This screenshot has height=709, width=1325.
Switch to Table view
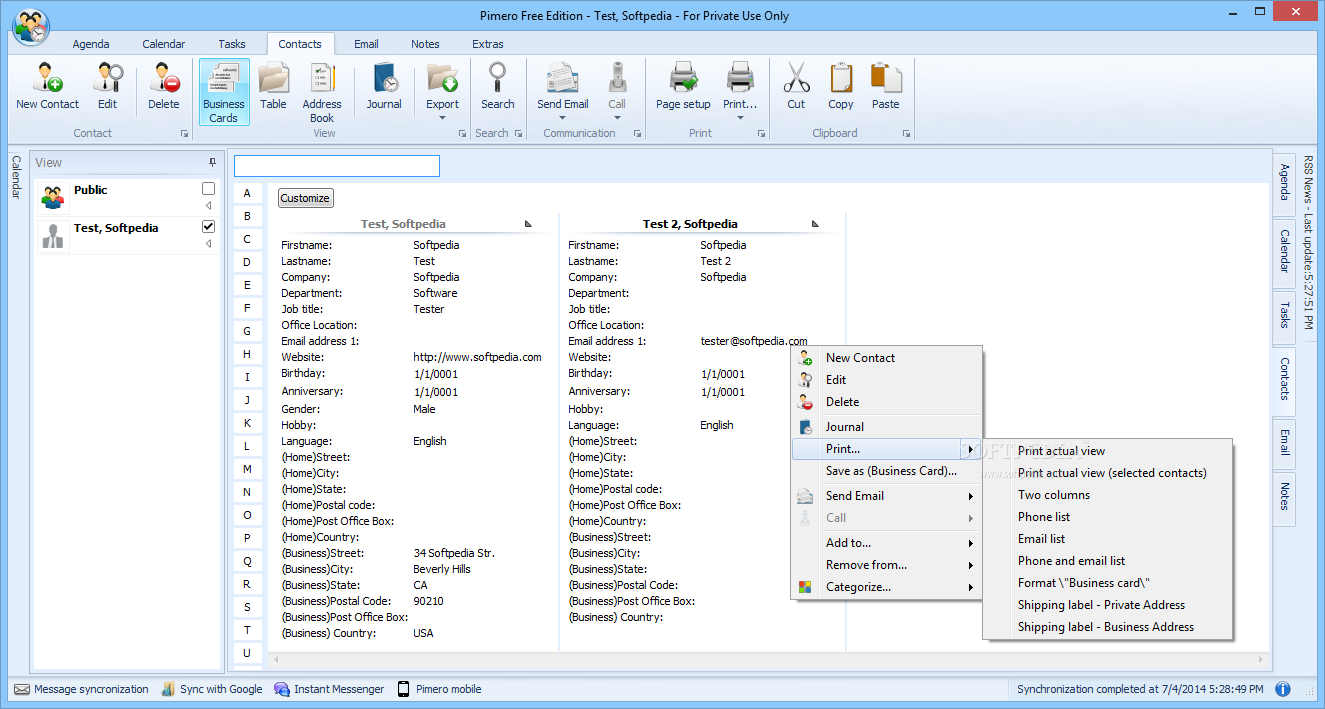click(273, 85)
